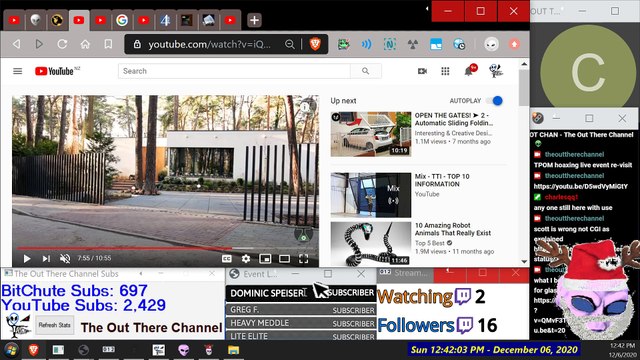The image size is (640, 360).
Task: Switch to number 4 icon tab
Action: [x=165, y=20]
